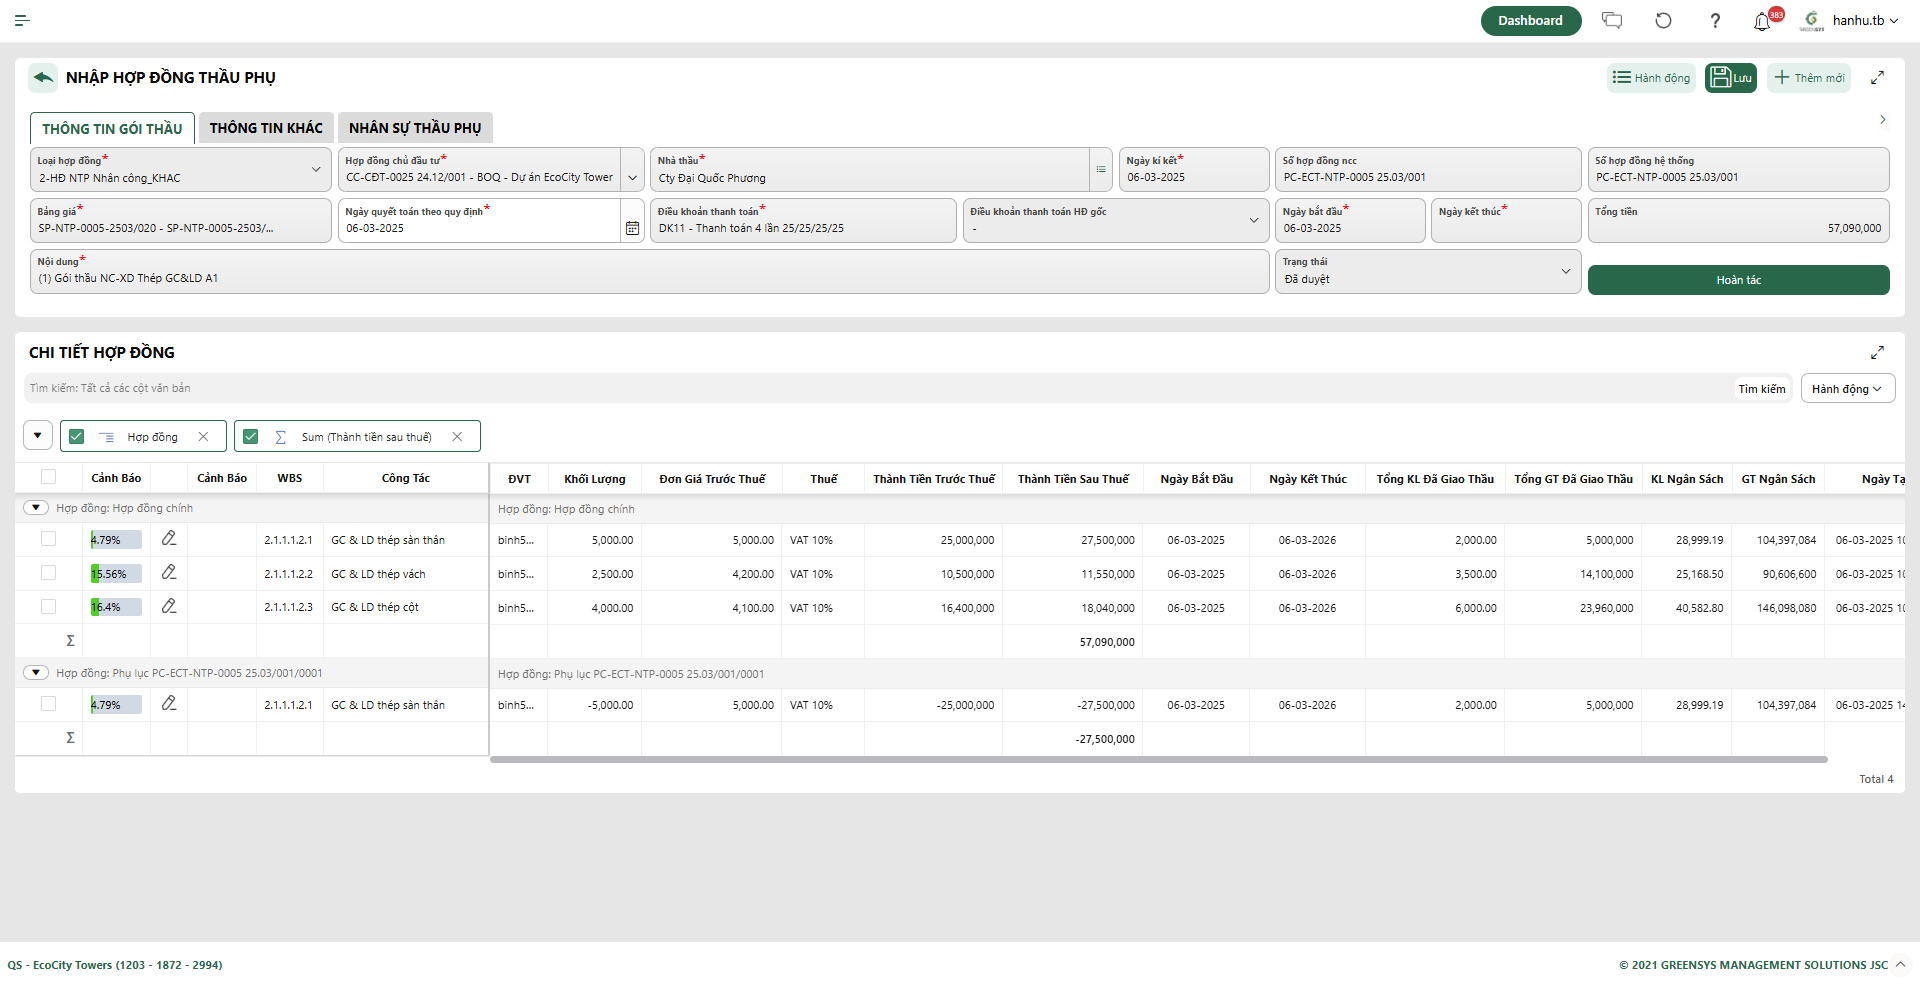Collapse the Phụ lục PC-ECT-NTP-0005 group
This screenshot has width=1920, height=986.
36,673
